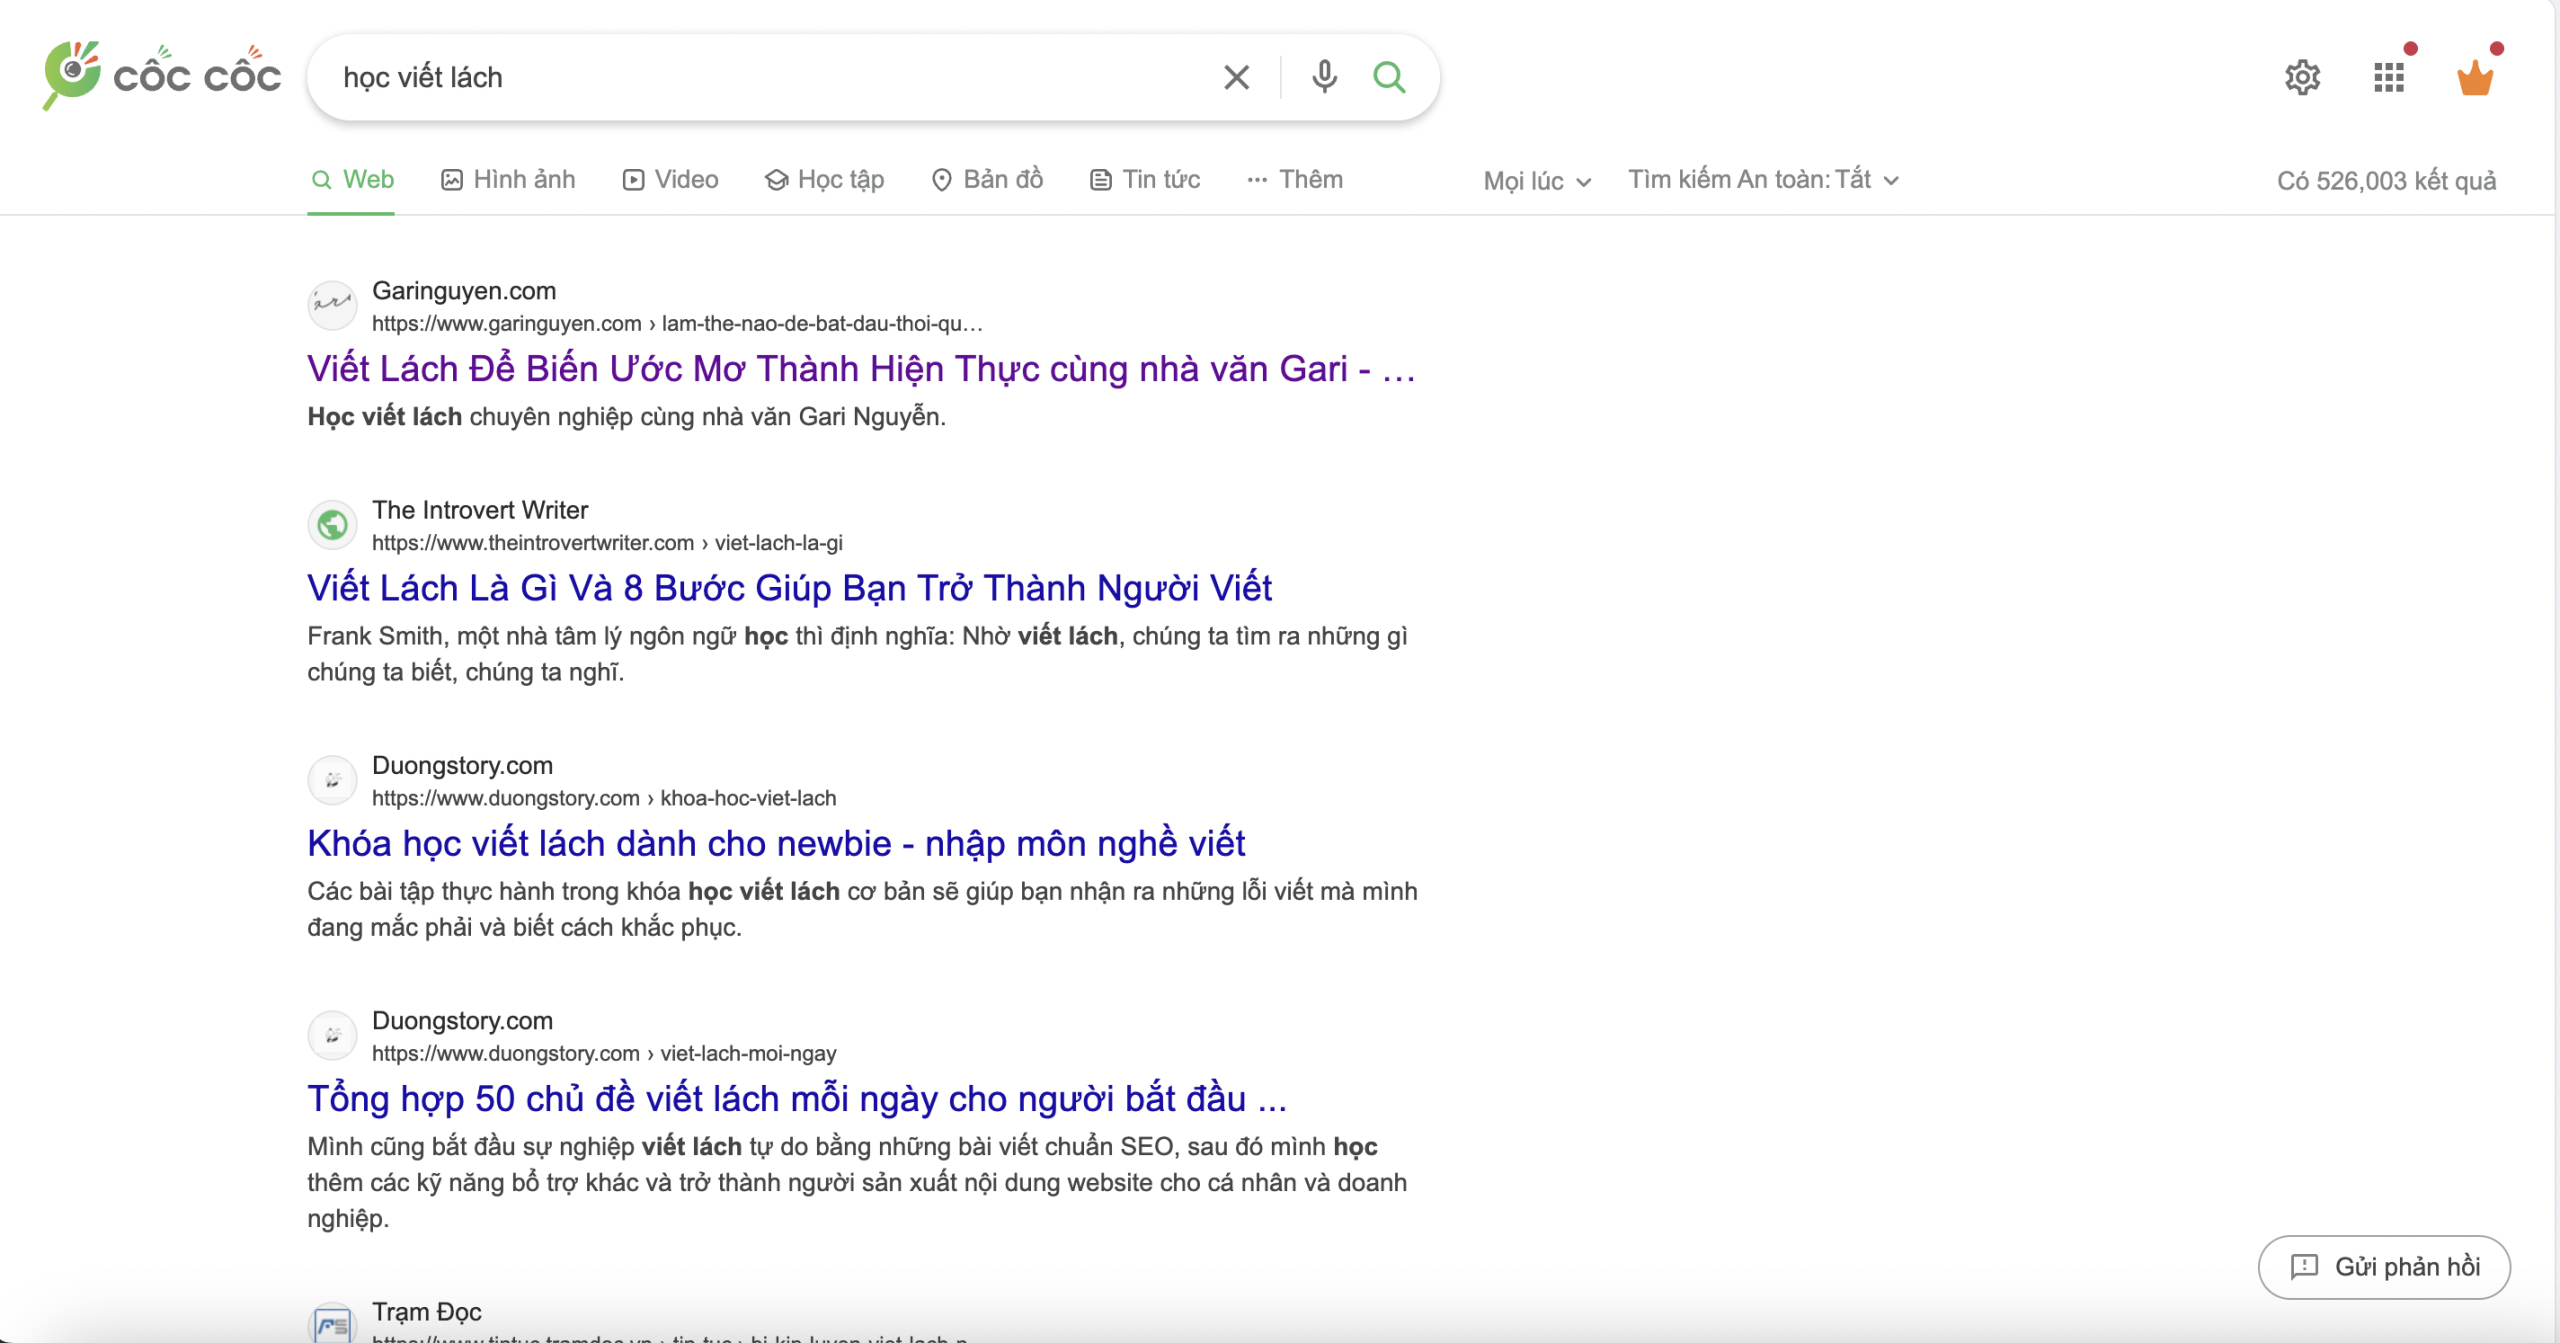Expand the Mọi lúc time filter
The width and height of the screenshot is (2560, 1343).
coord(1536,181)
